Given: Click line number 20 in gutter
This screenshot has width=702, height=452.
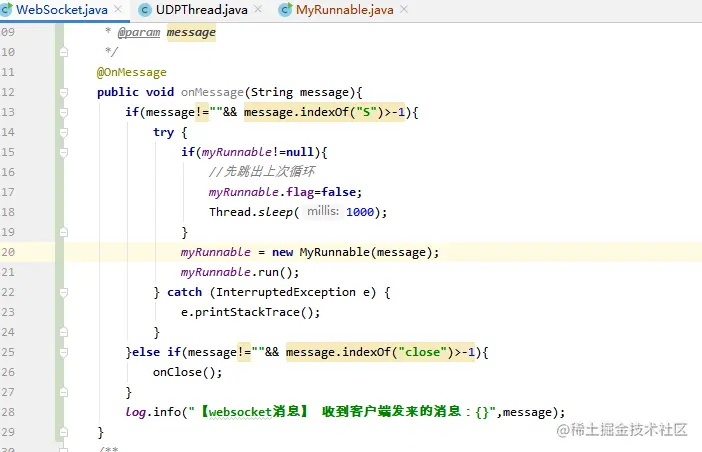Looking at the screenshot, I should pos(8,252).
